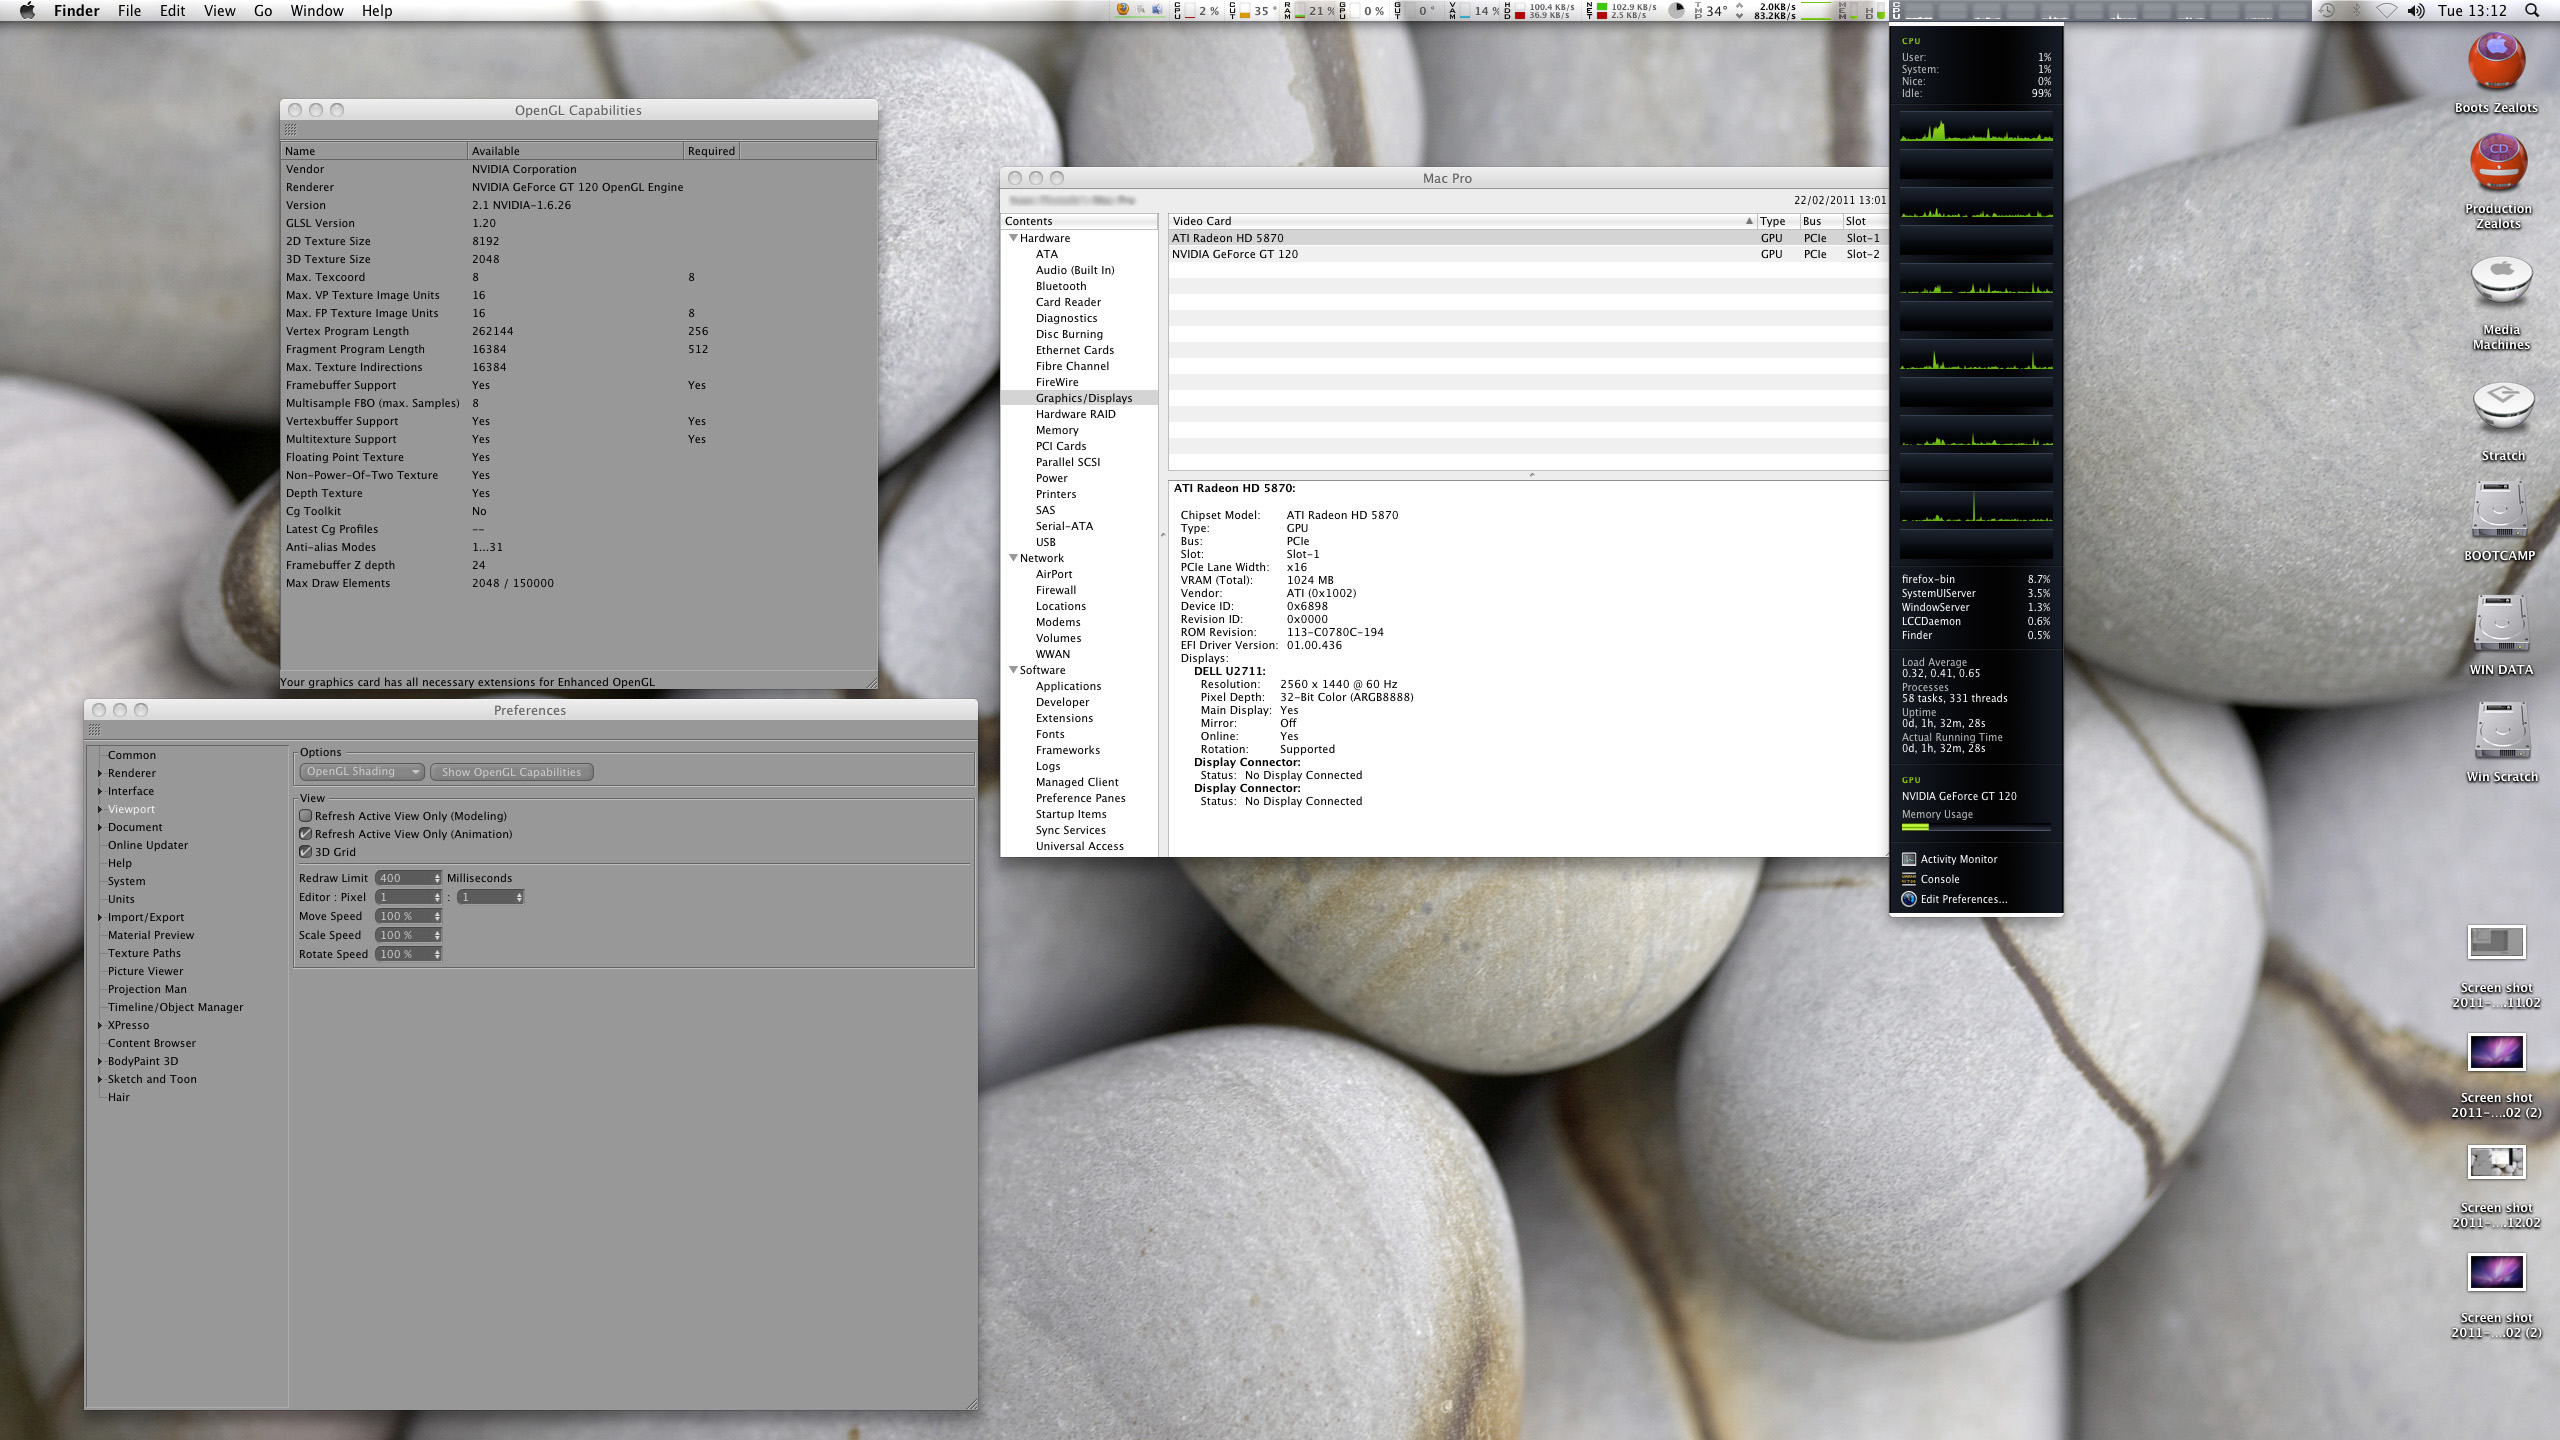The height and width of the screenshot is (1440, 2560).
Task: Select the WIN DATA hard drive icon
Action: coord(2501,624)
